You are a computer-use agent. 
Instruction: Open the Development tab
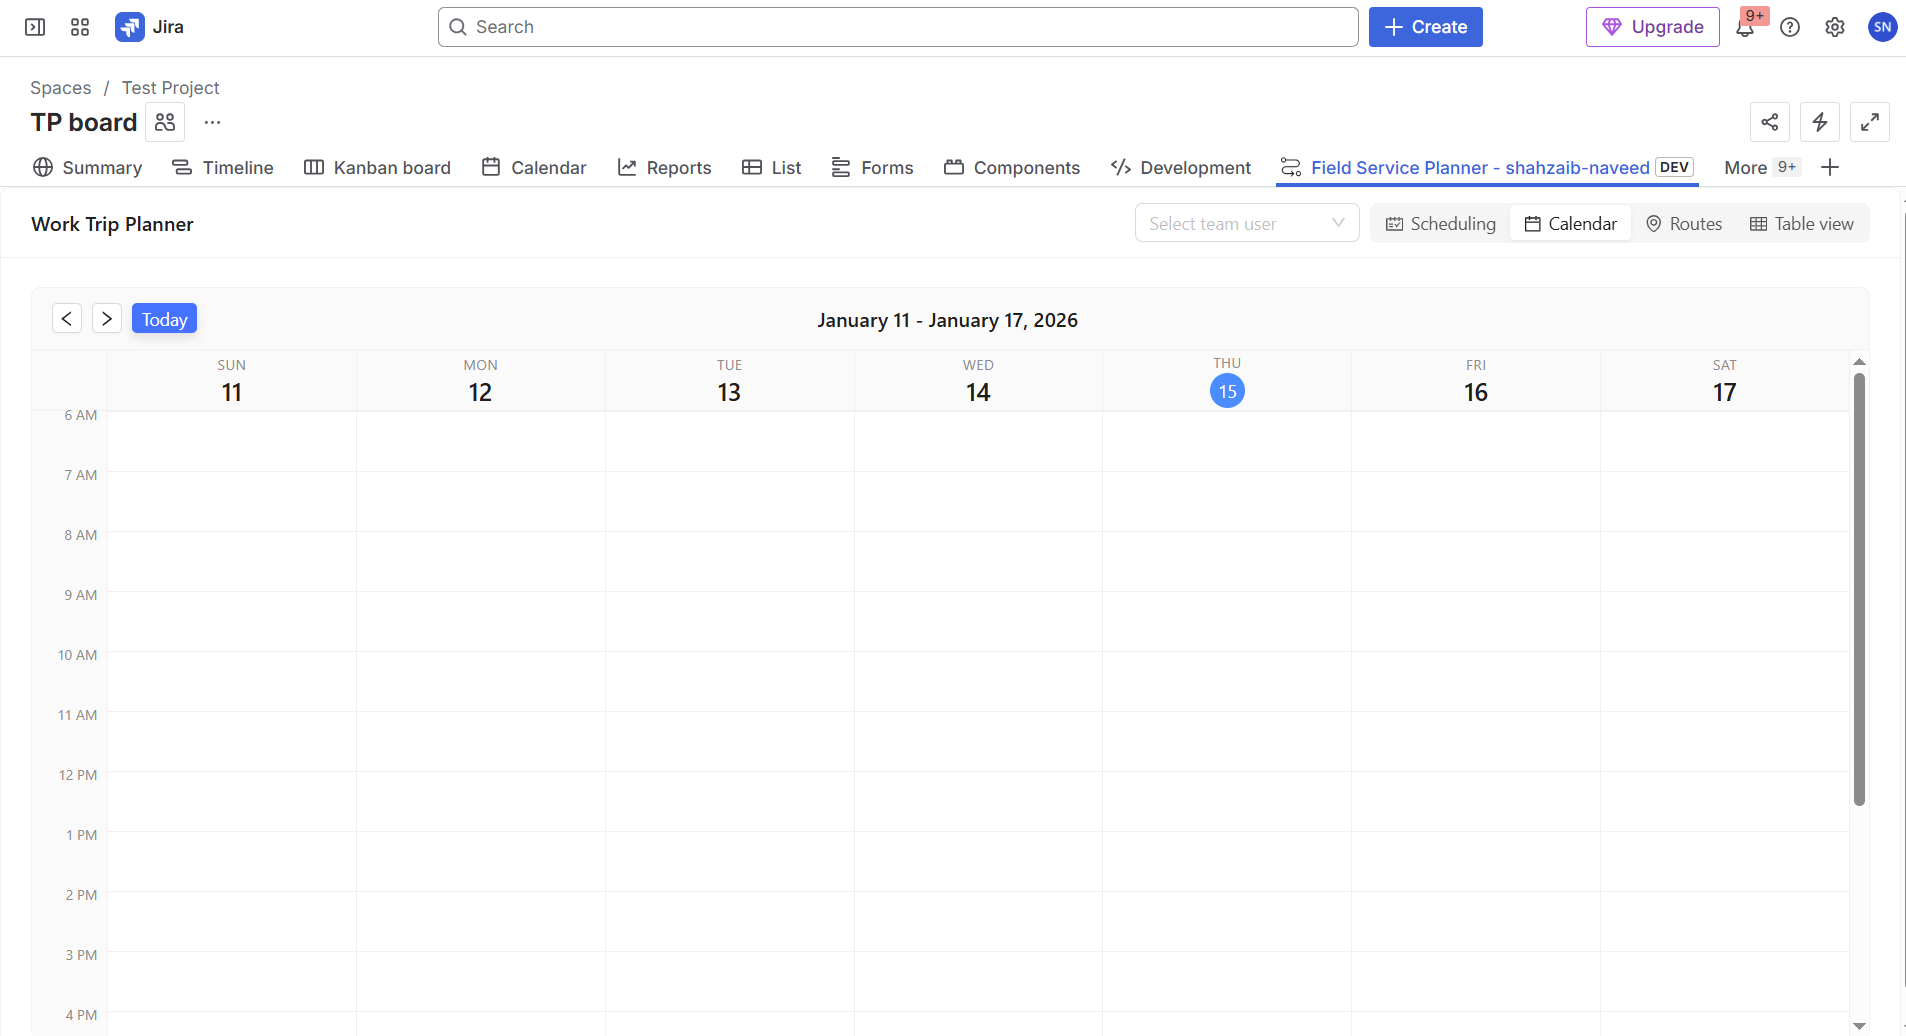[x=1181, y=167]
